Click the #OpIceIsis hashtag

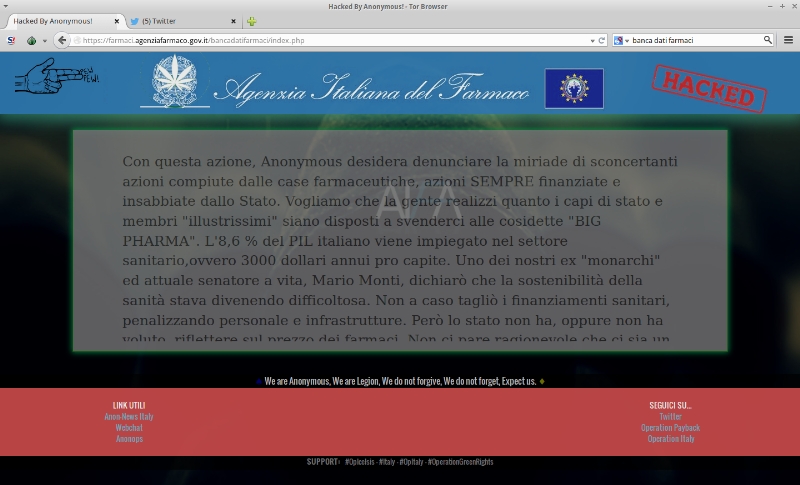pyautogui.click(x=360, y=462)
